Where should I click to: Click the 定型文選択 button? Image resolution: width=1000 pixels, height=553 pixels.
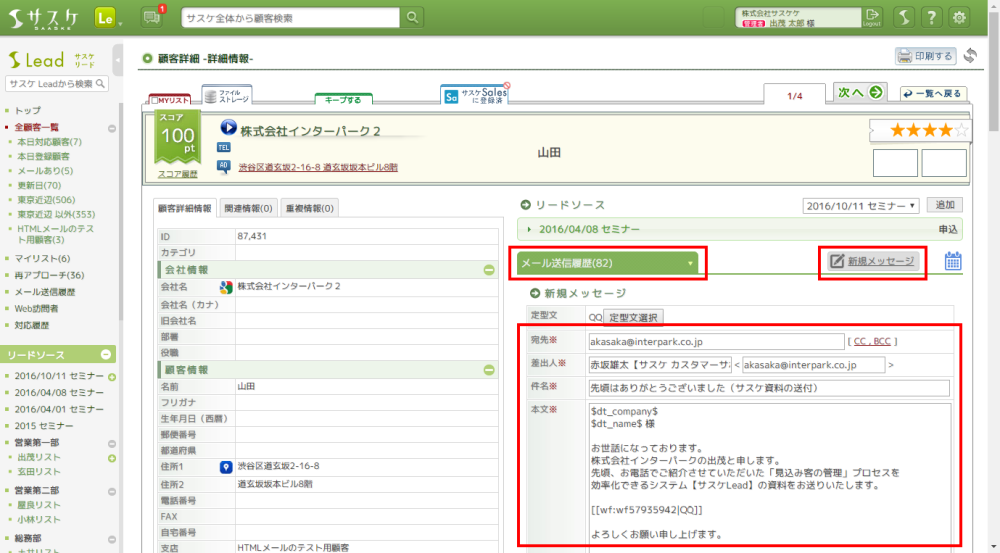coord(634,318)
